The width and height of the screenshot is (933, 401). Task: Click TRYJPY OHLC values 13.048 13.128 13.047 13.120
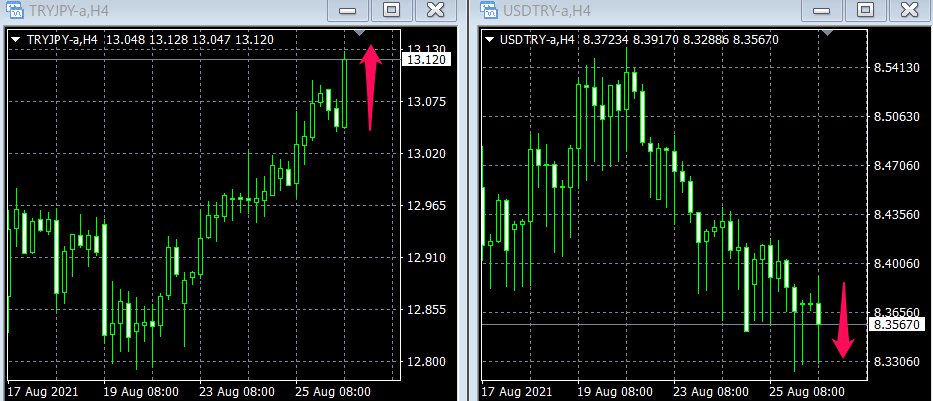point(189,40)
